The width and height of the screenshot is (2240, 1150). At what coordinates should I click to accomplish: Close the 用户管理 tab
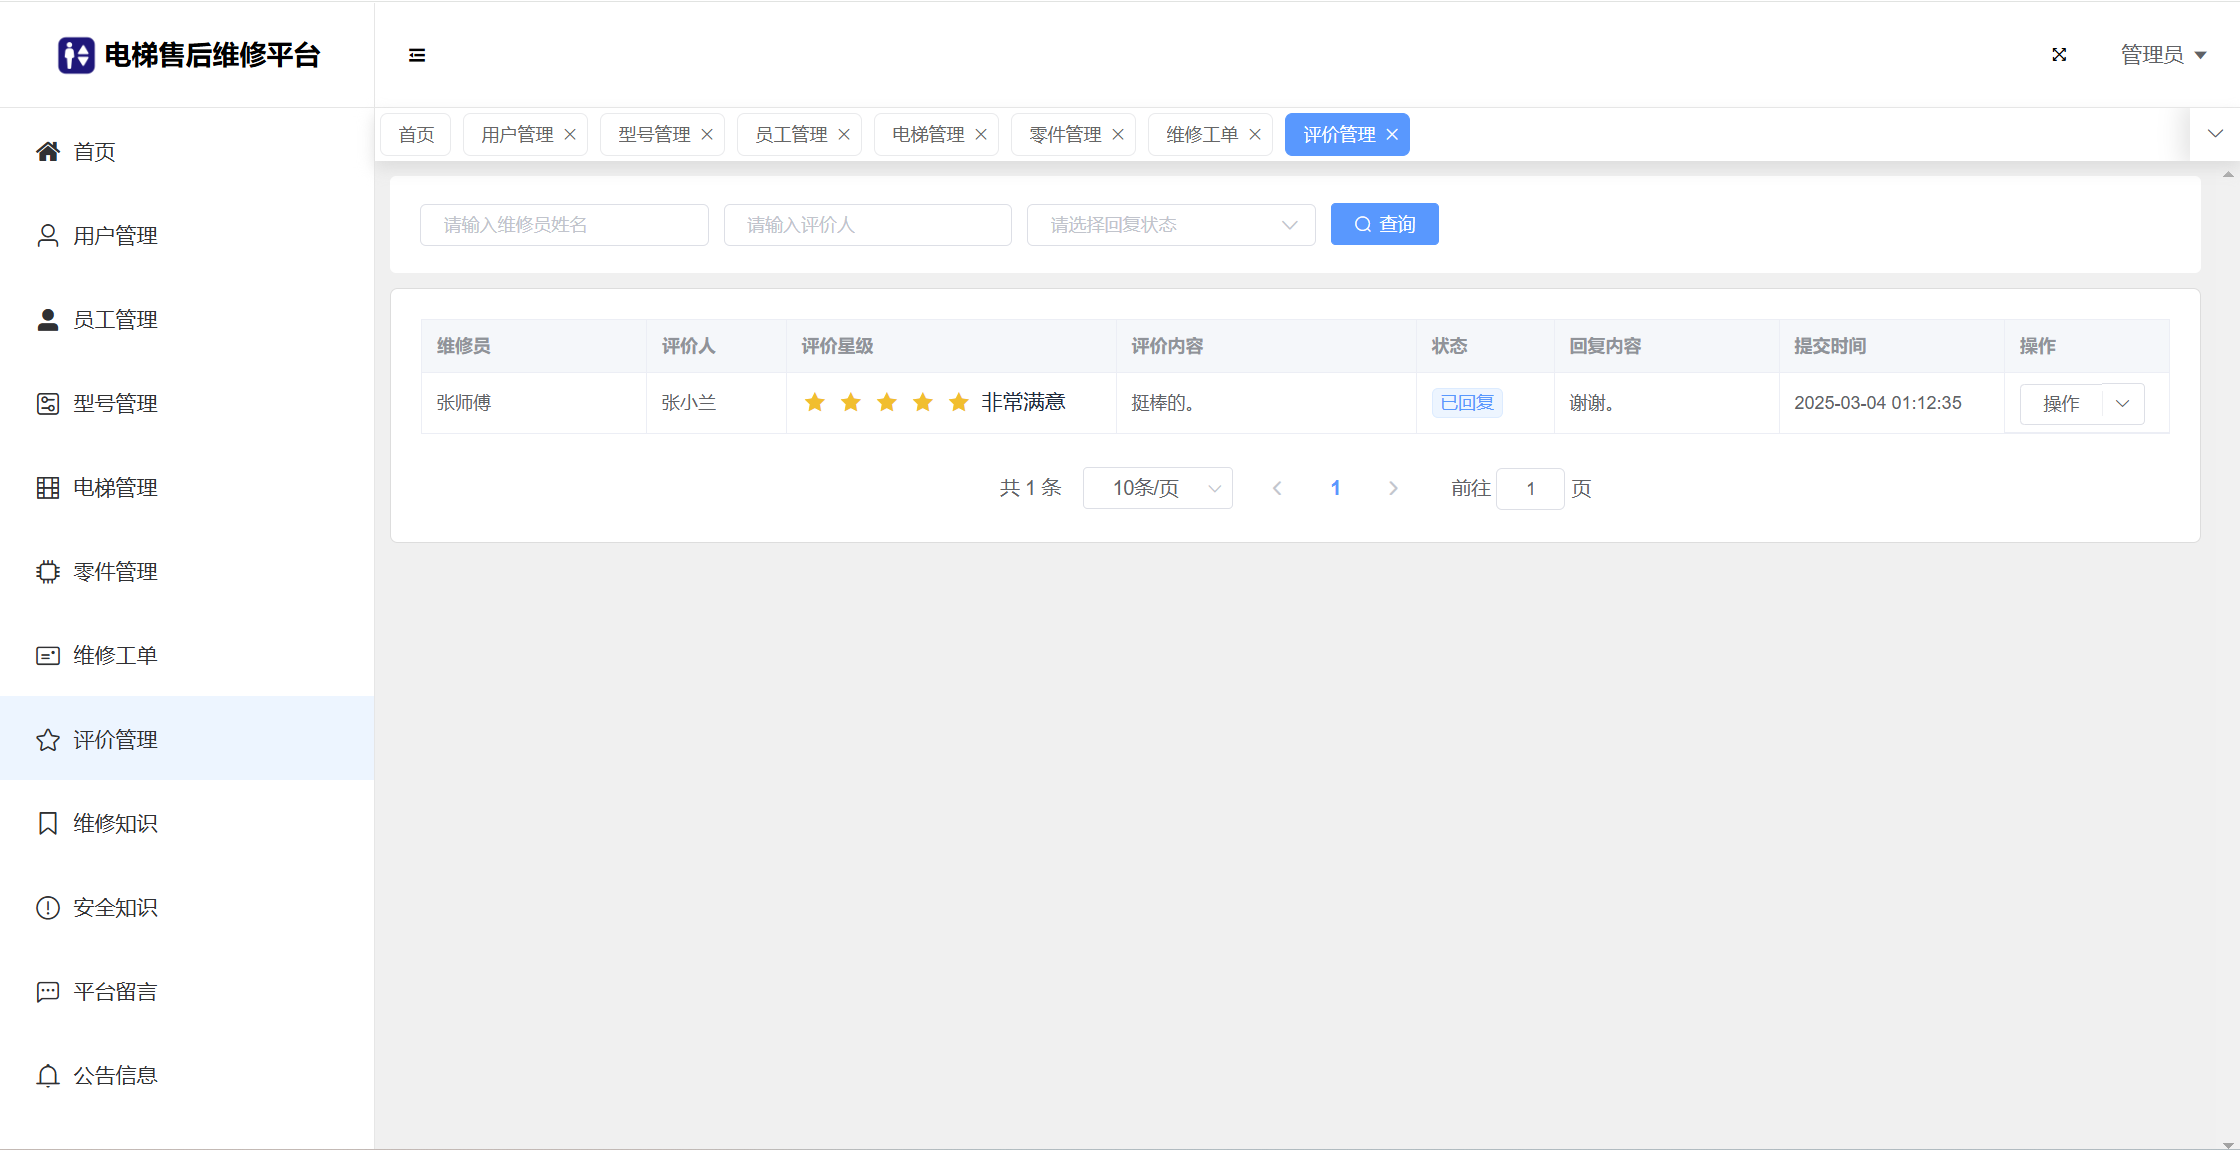coord(570,135)
